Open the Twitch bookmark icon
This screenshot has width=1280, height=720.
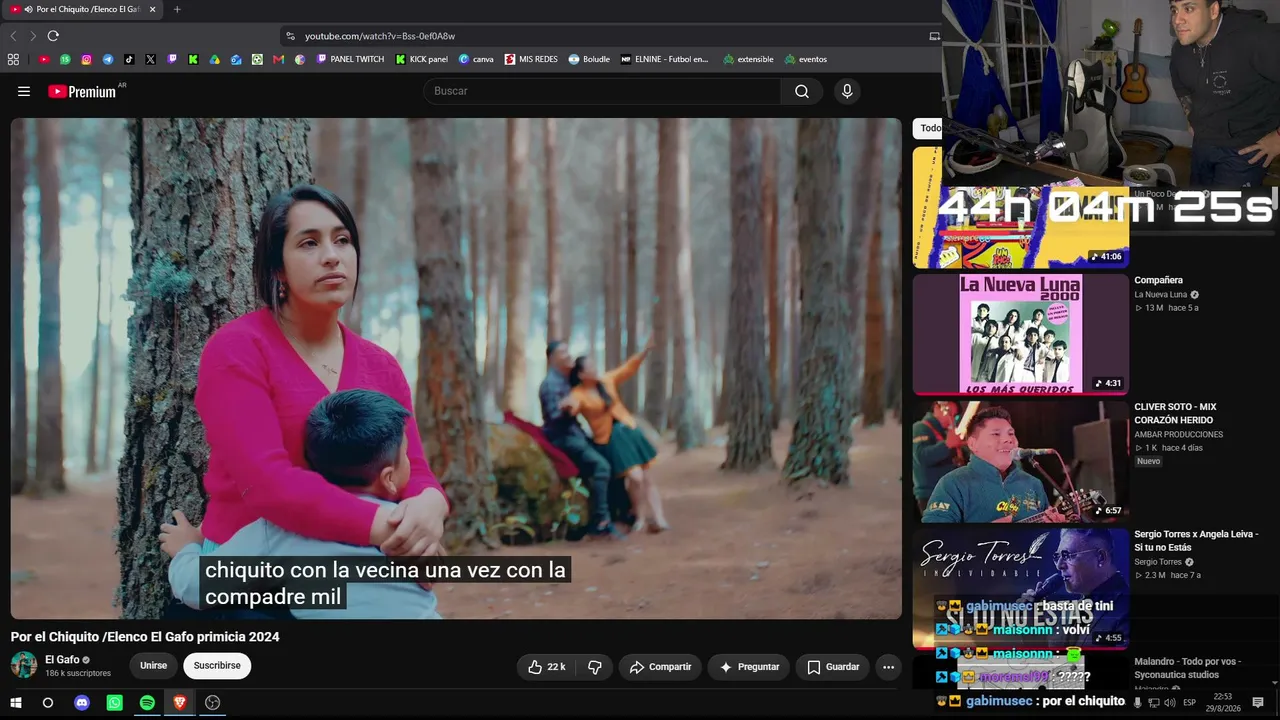tap(172, 59)
